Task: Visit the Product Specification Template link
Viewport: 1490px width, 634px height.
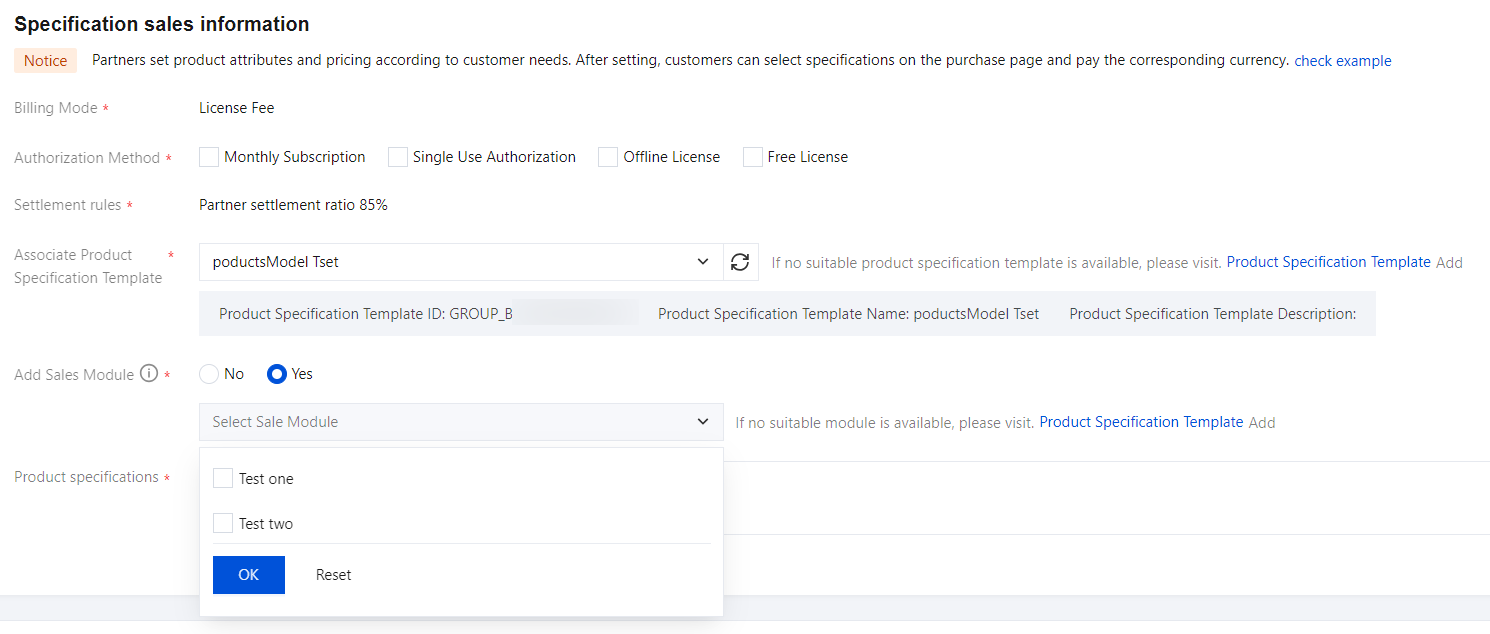Action: coord(1328,261)
